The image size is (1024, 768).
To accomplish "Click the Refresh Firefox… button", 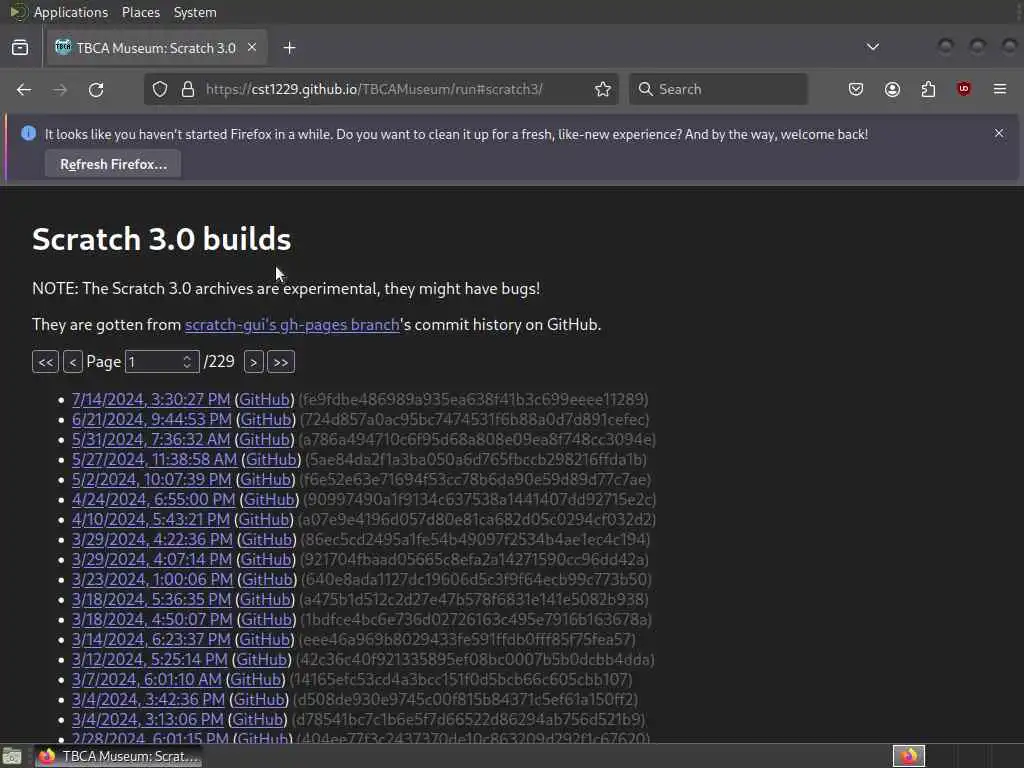I will (x=113, y=164).
